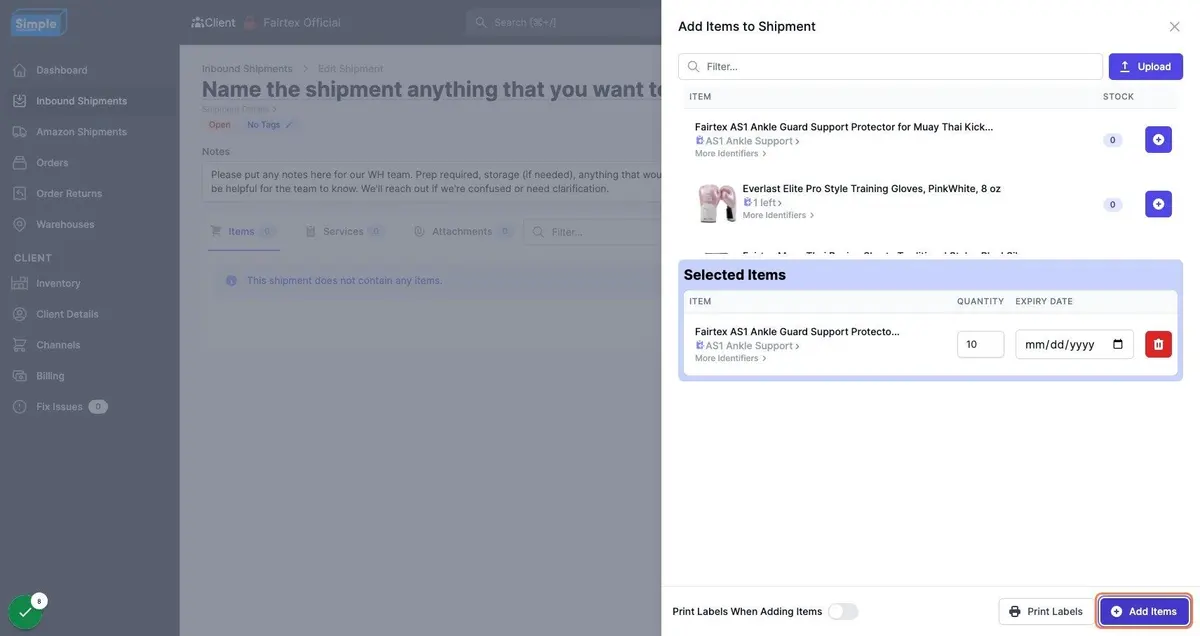The image size is (1200, 636).
Task: Edit the No Tags pencil icon
Action: [x=289, y=125]
